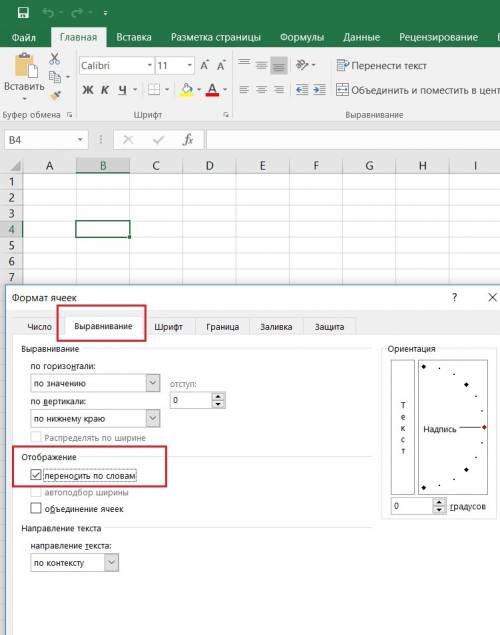The width and height of the screenshot is (500, 635).
Task: Click the degrees input field
Action: 412,506
